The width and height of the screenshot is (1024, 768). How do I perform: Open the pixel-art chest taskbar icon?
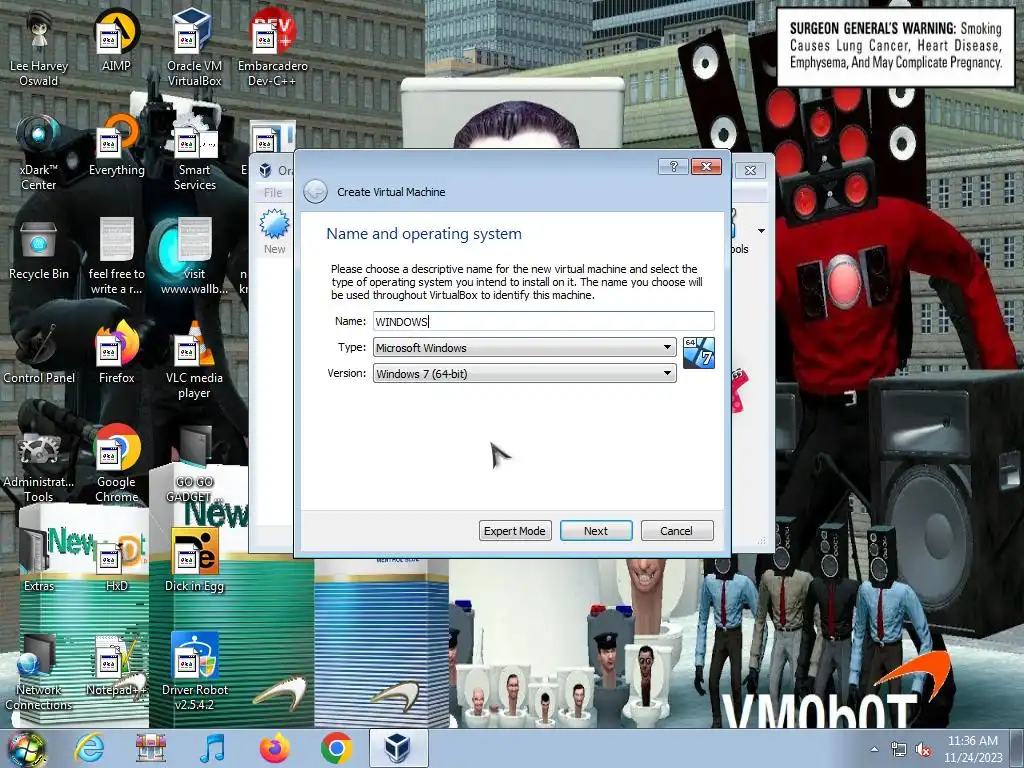click(x=151, y=748)
